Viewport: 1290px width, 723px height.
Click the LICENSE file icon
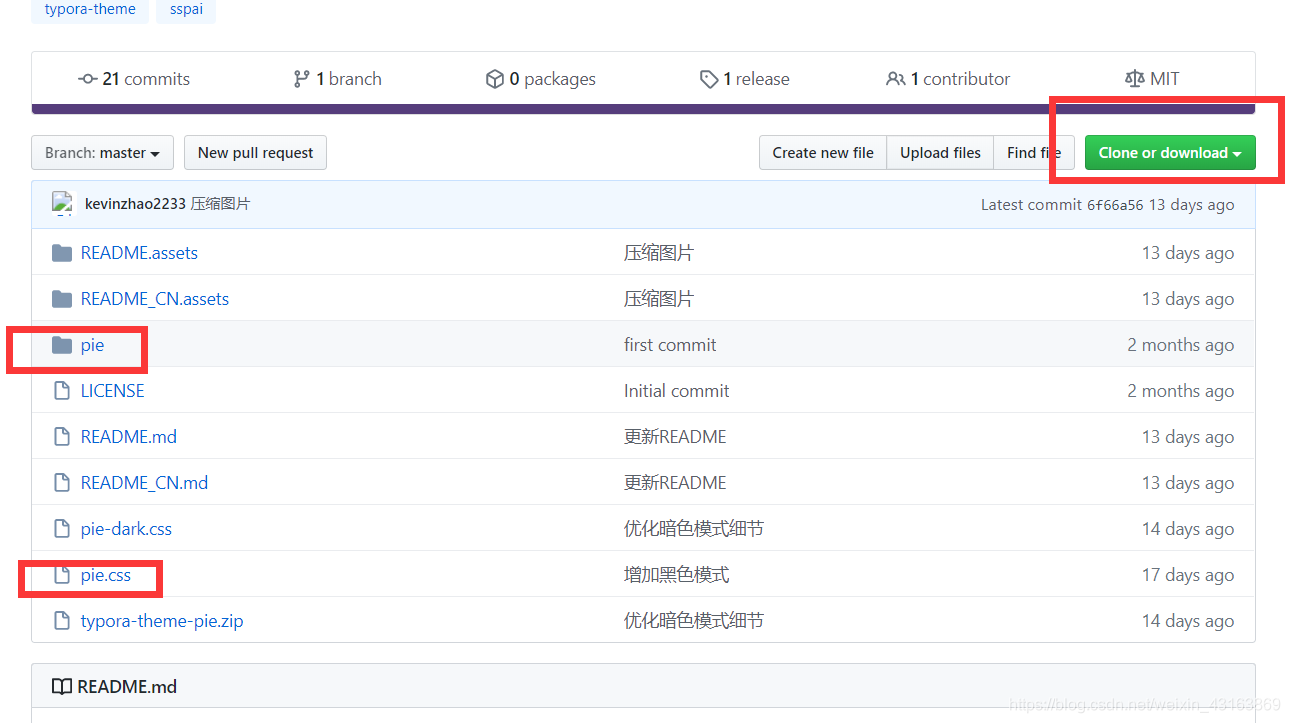[62, 391]
